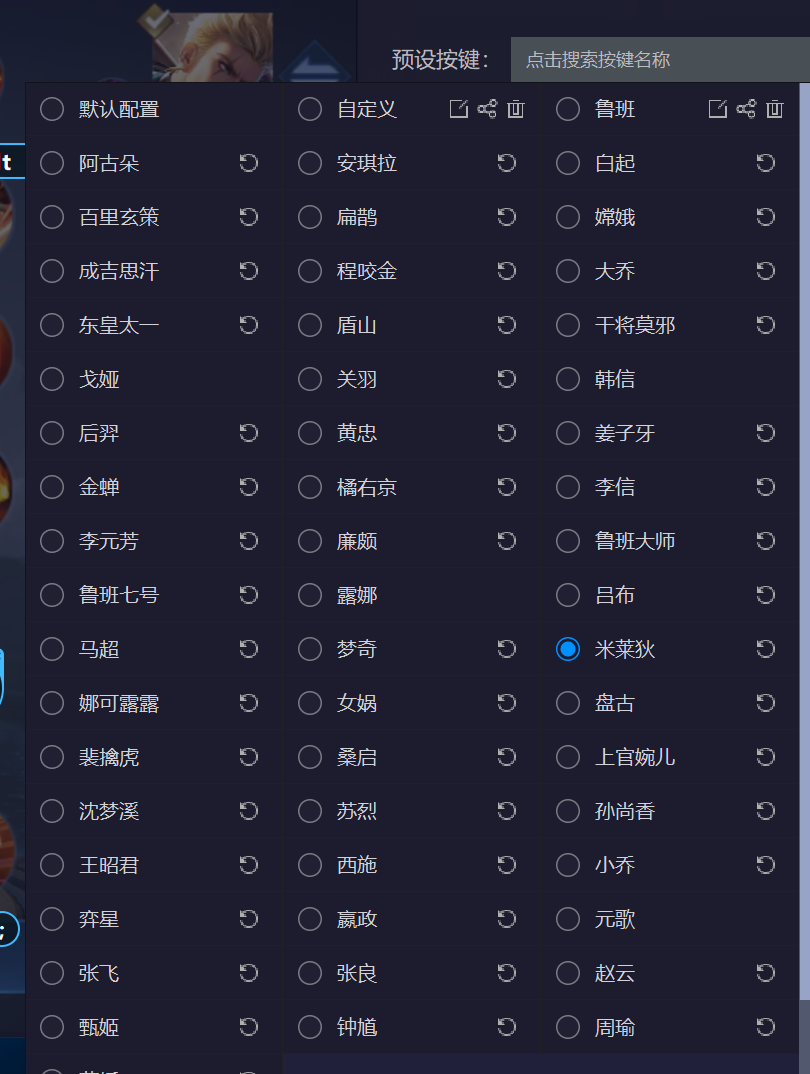Select the 默认配置 radio button
Image resolution: width=810 pixels, height=1074 pixels.
pyautogui.click(x=52, y=109)
